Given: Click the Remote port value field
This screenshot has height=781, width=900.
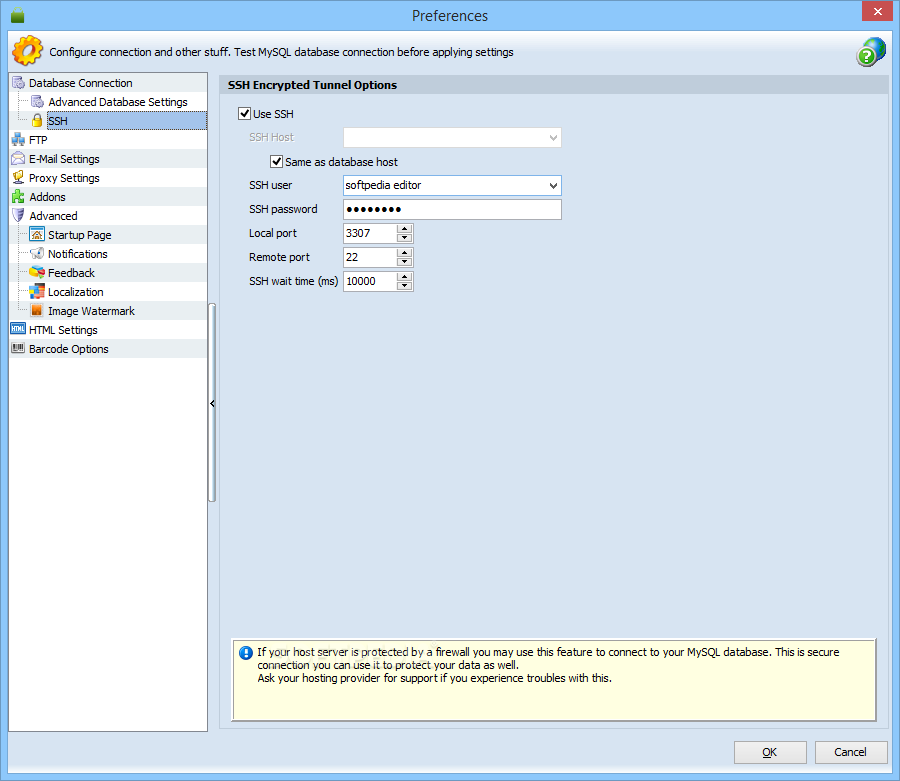Looking at the screenshot, I should [x=370, y=257].
